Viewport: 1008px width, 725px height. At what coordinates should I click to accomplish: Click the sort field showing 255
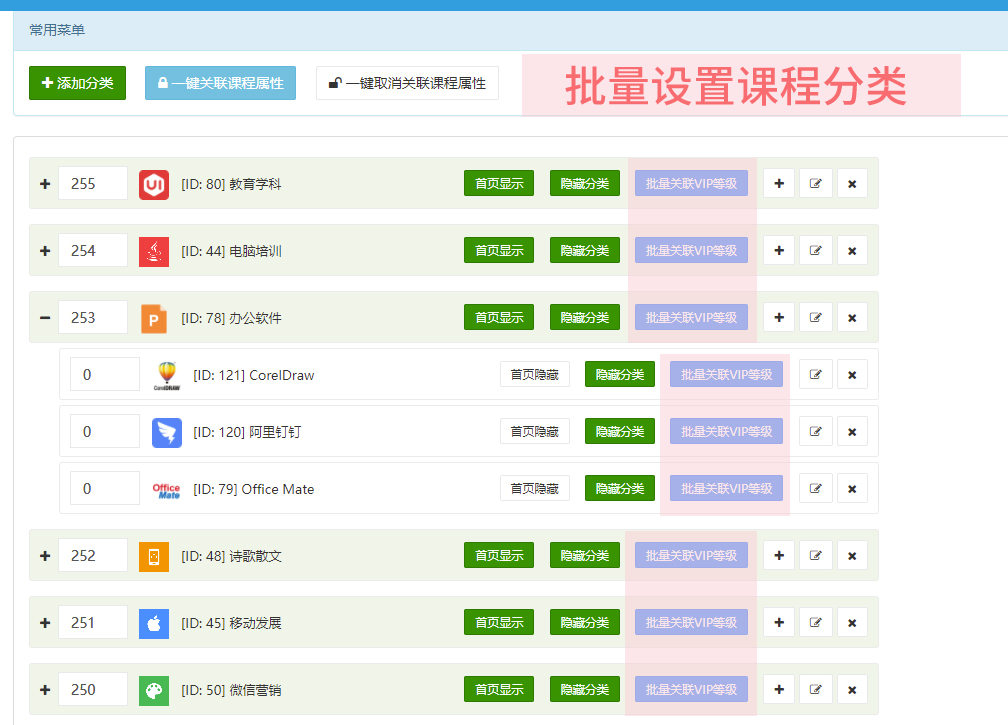tap(93, 183)
